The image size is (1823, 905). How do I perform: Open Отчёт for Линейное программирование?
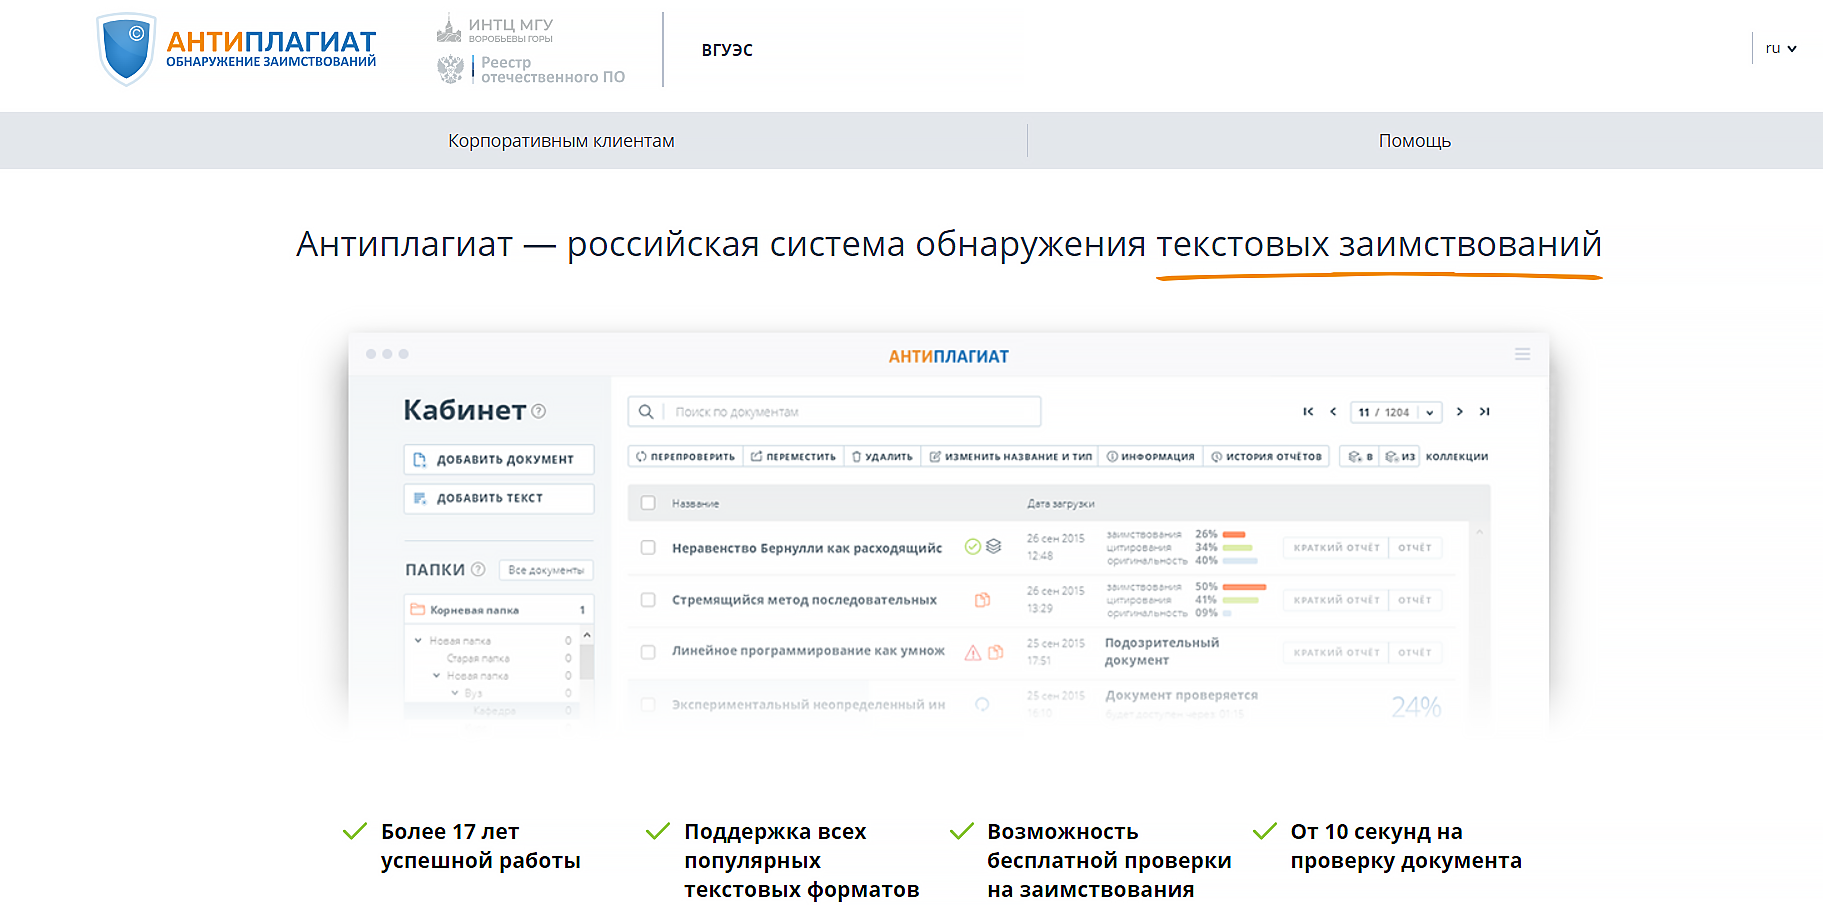1415,652
